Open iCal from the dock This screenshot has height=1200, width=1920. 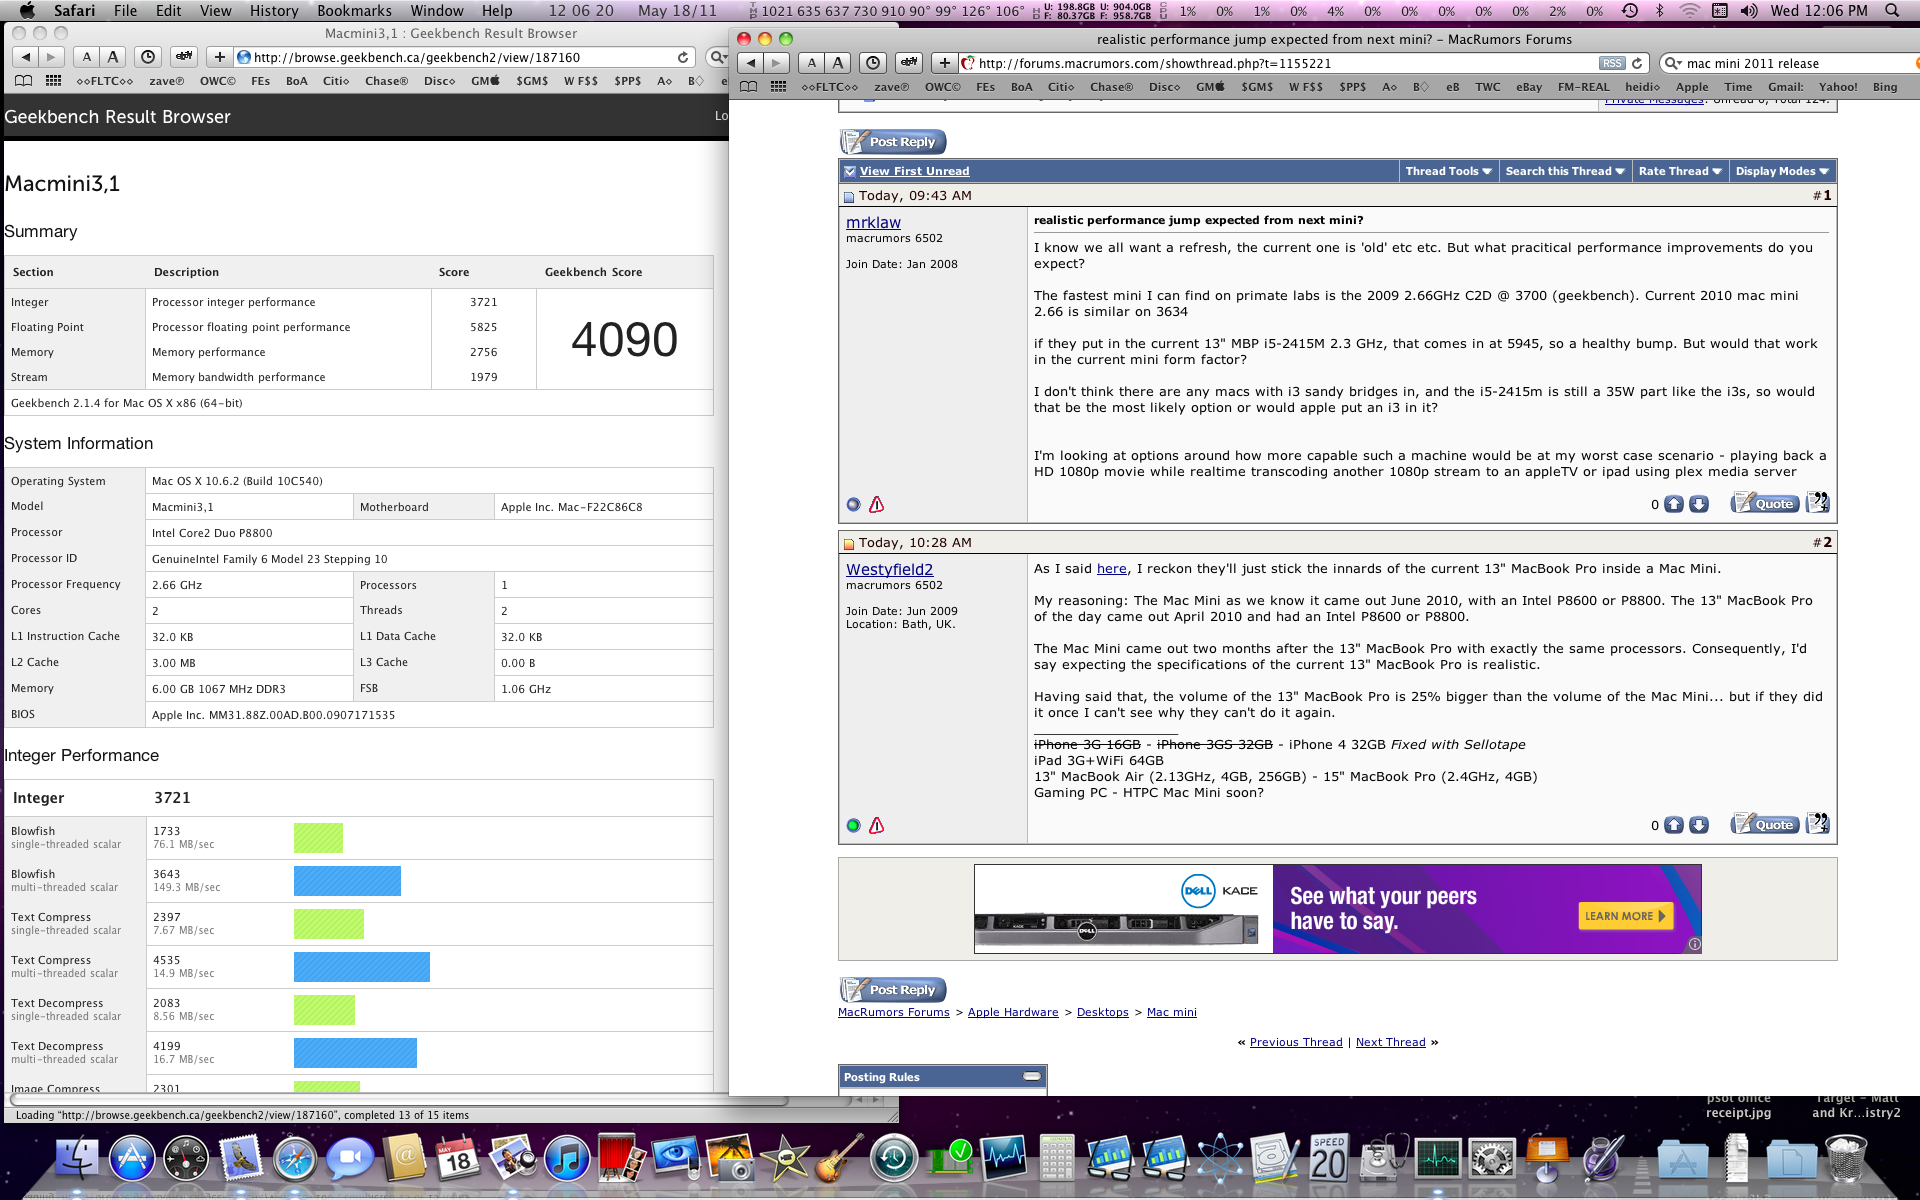(458, 1160)
